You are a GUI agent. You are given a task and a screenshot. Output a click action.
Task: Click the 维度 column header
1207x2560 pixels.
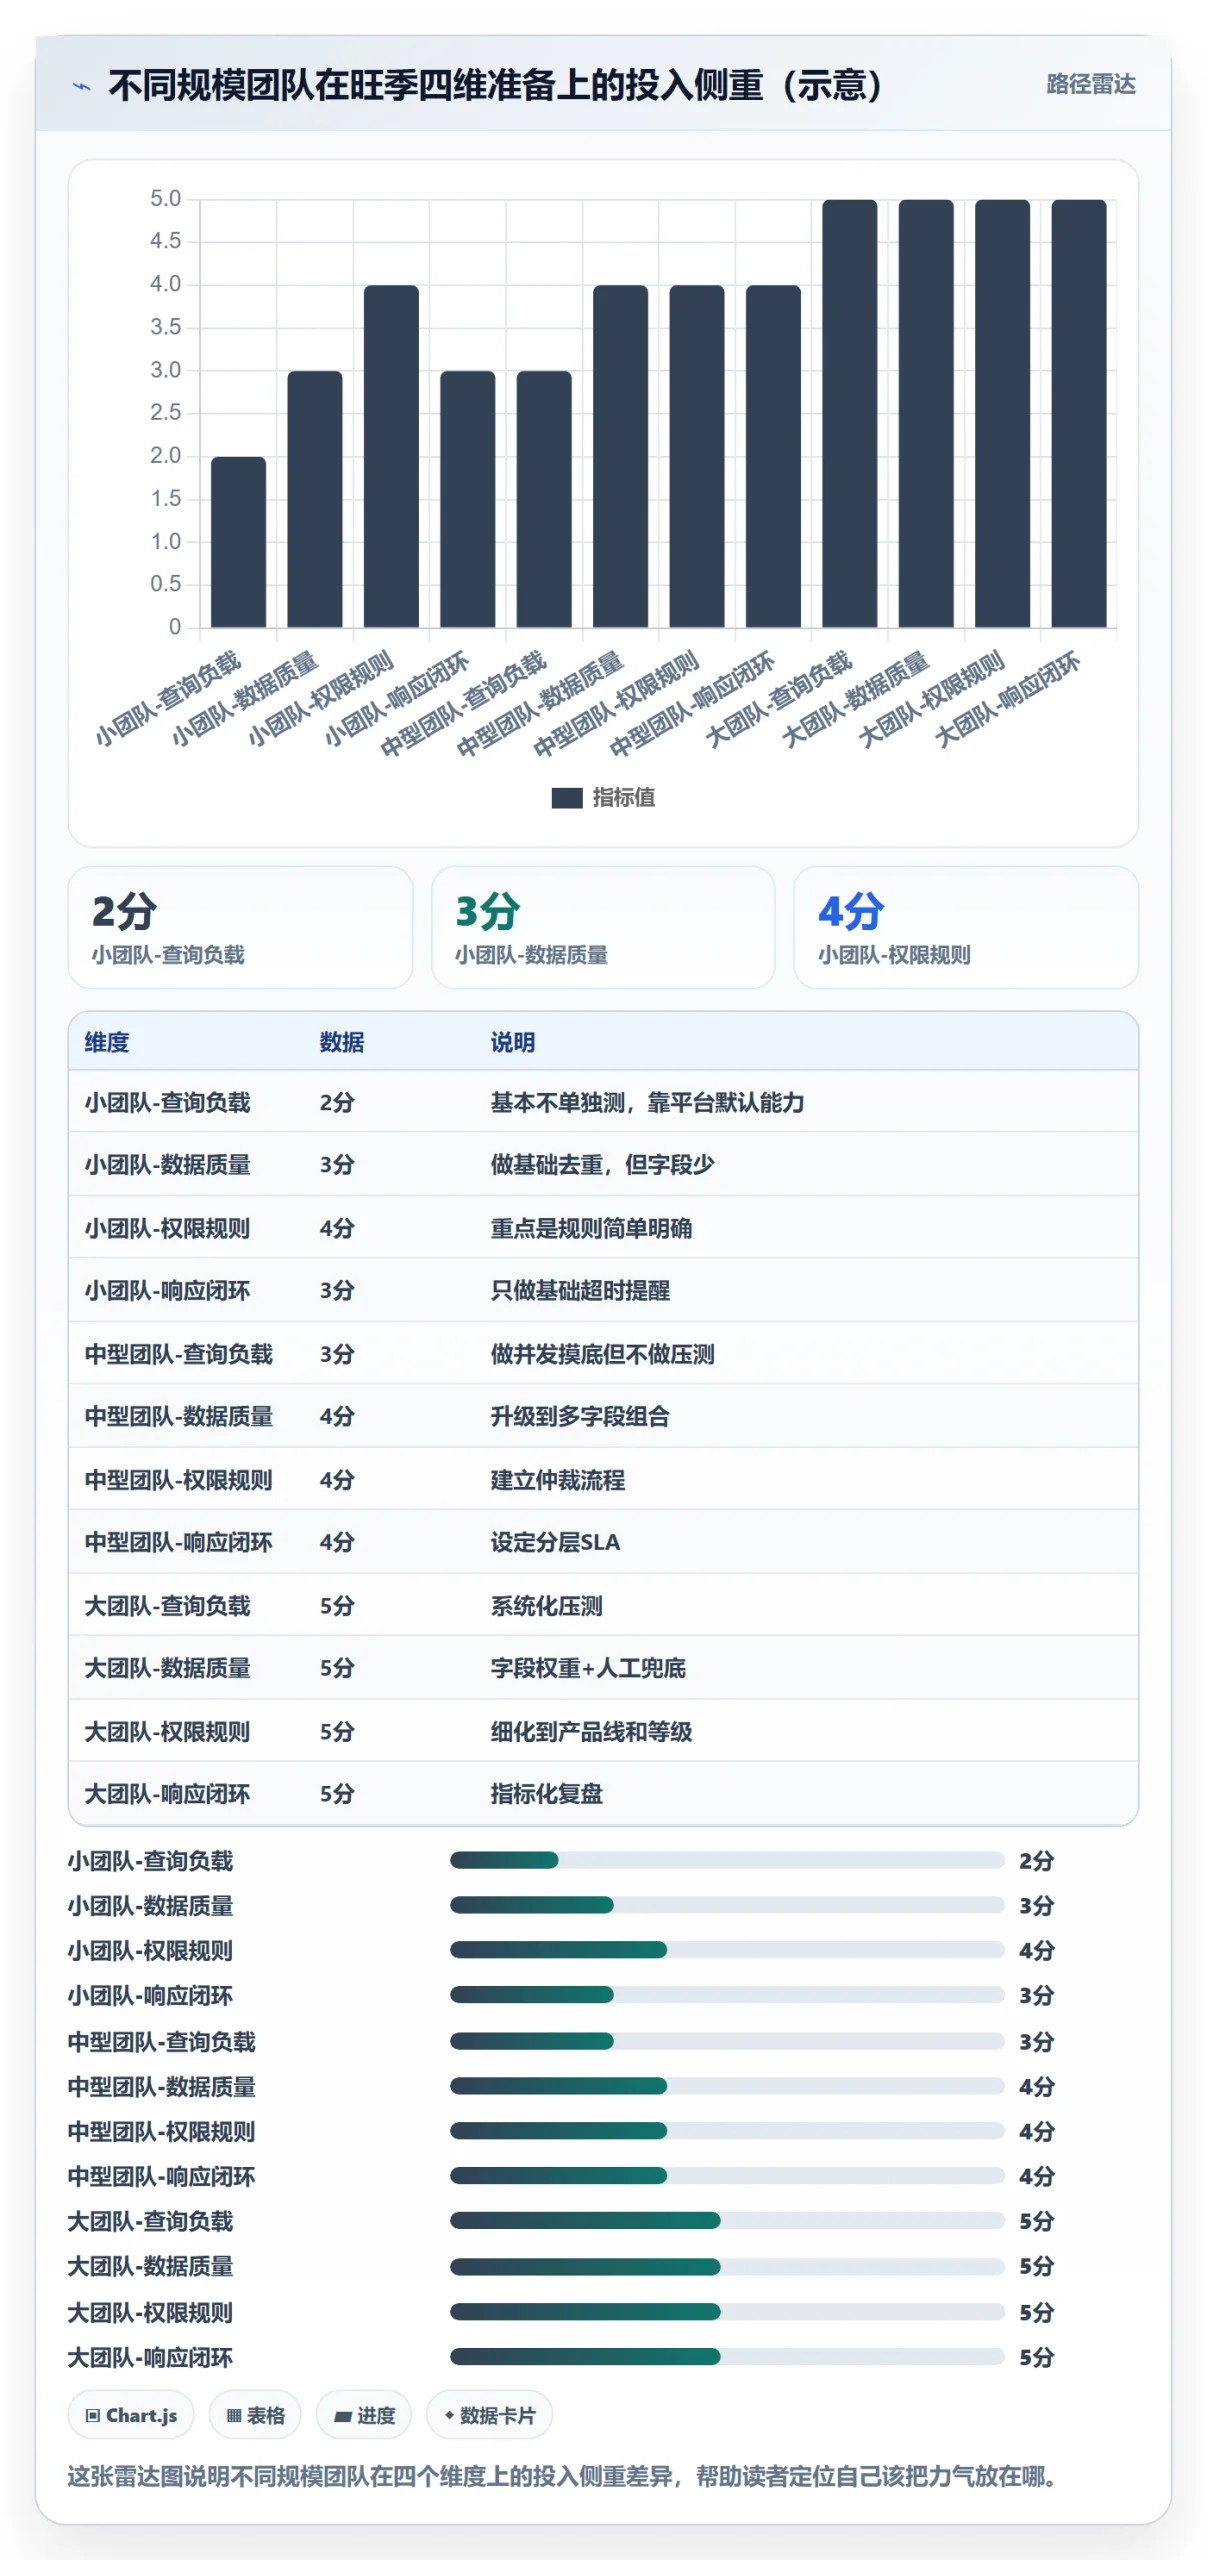(107, 1042)
